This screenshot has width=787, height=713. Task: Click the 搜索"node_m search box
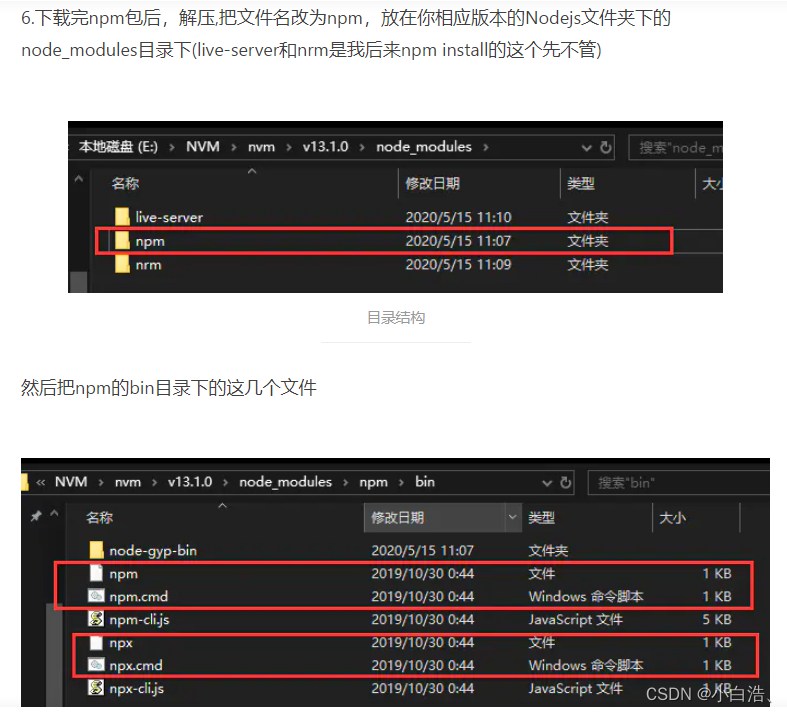[676, 148]
